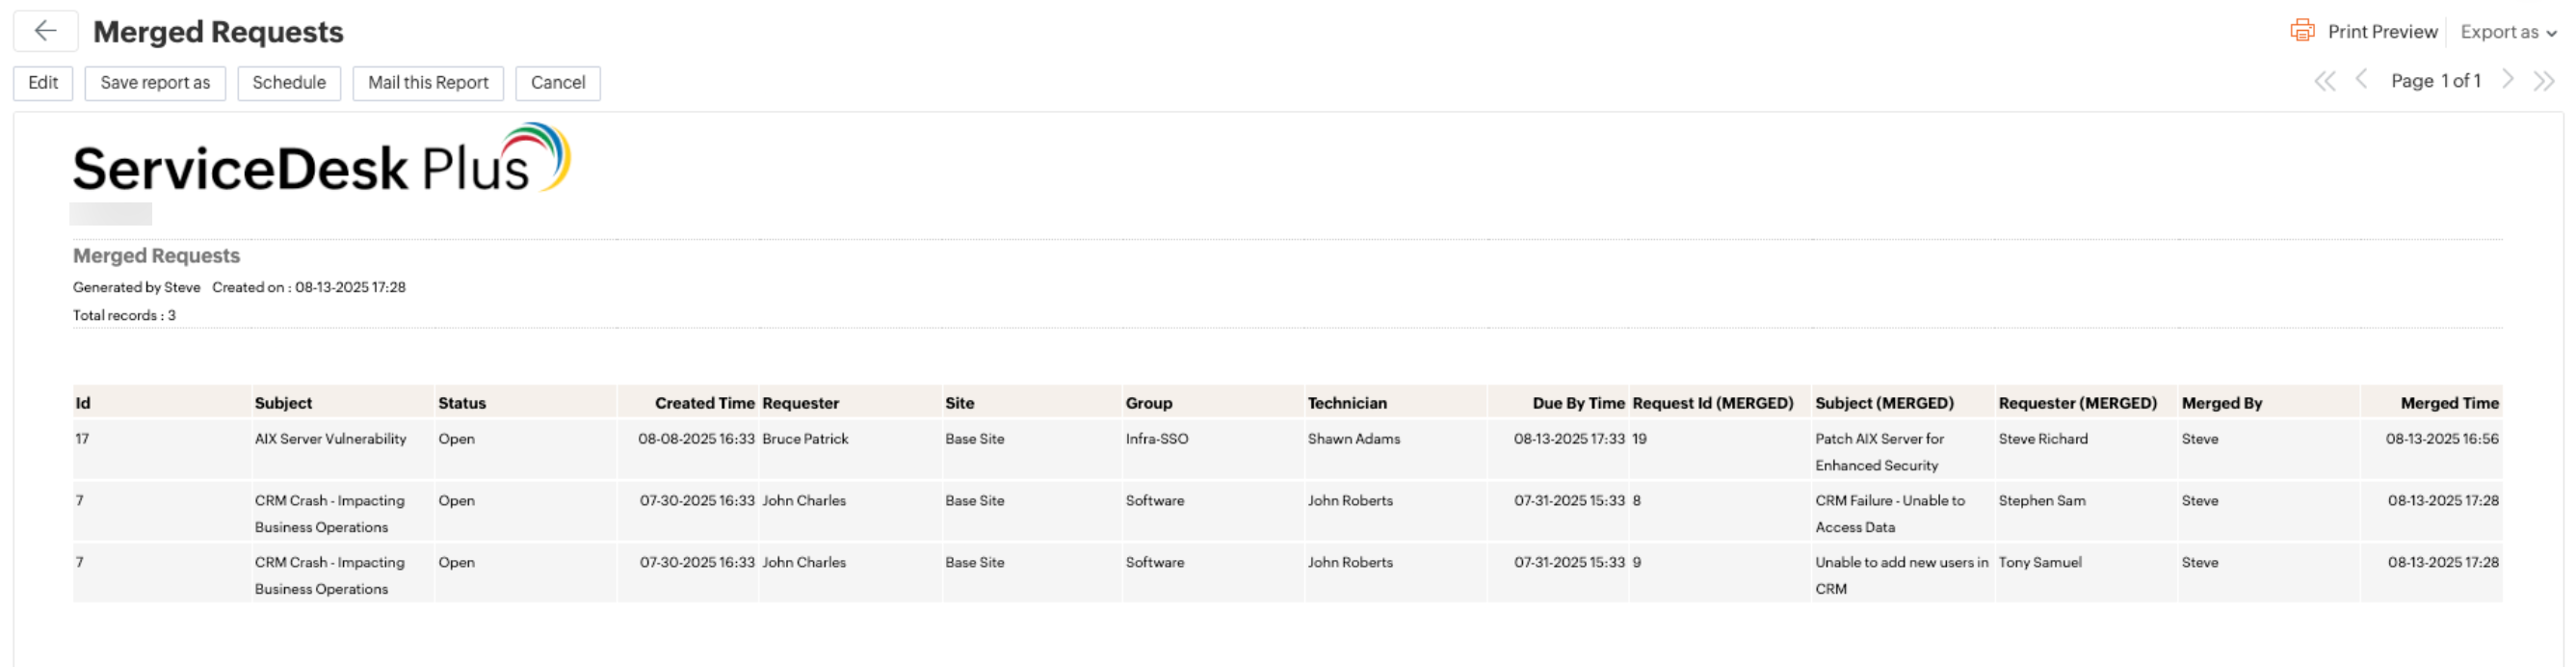Open the Export as dropdown
2576x667 pixels.
point(2507,32)
